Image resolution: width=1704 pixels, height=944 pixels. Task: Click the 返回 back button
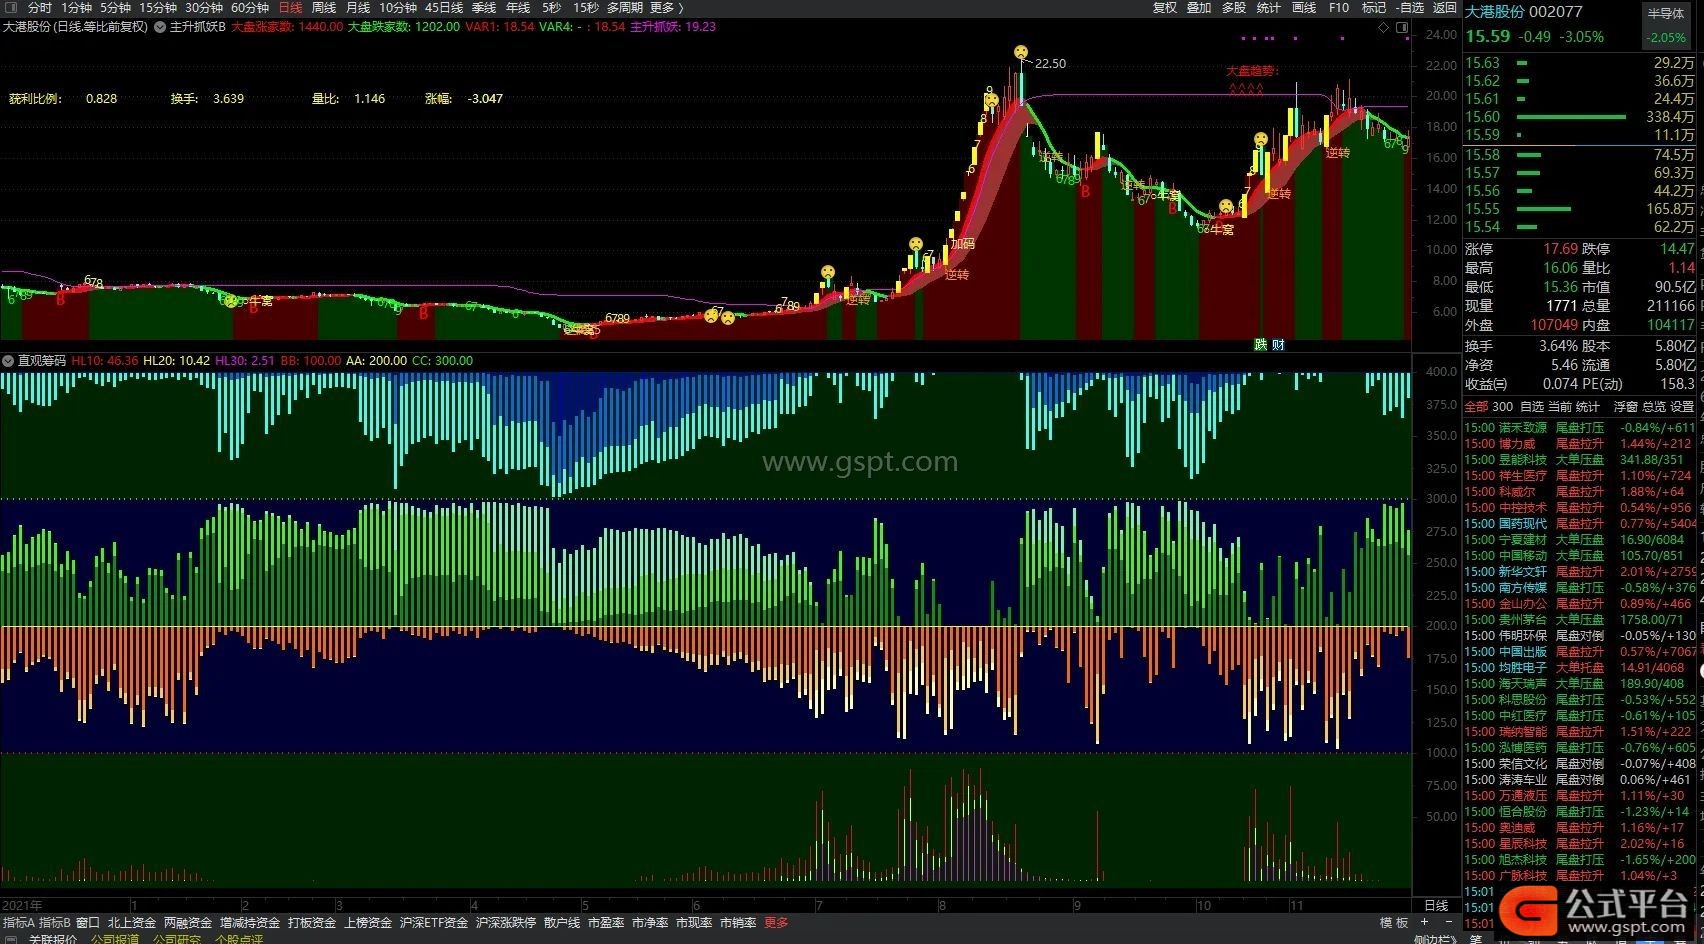(1445, 7)
